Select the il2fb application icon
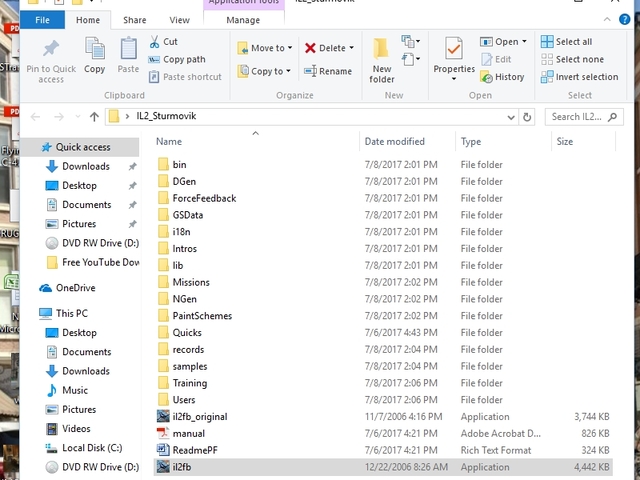The height and width of the screenshot is (480, 640). [163, 467]
